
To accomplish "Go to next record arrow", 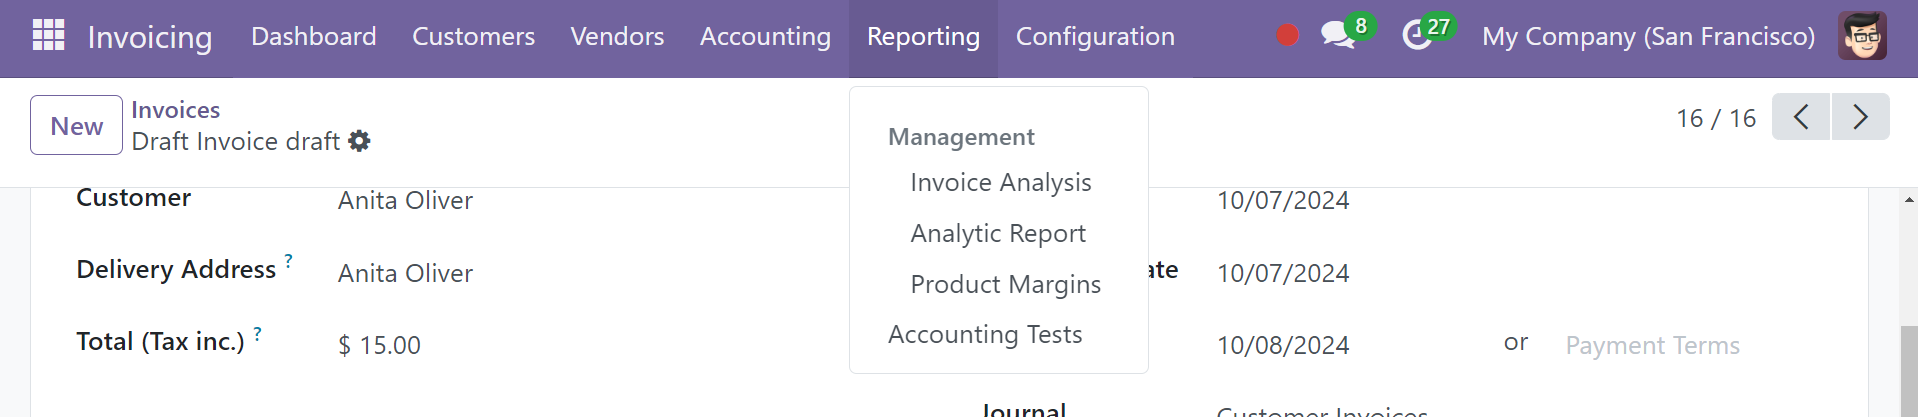I will (x=1860, y=117).
